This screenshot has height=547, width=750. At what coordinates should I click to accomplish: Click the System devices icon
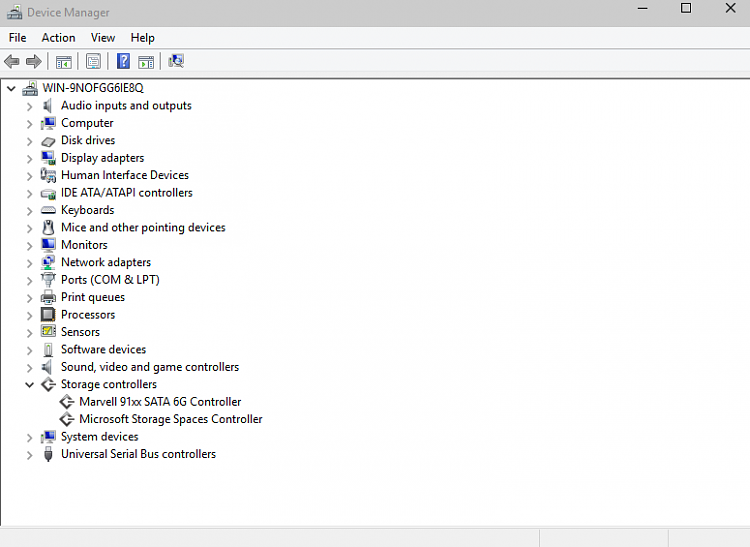click(x=48, y=437)
